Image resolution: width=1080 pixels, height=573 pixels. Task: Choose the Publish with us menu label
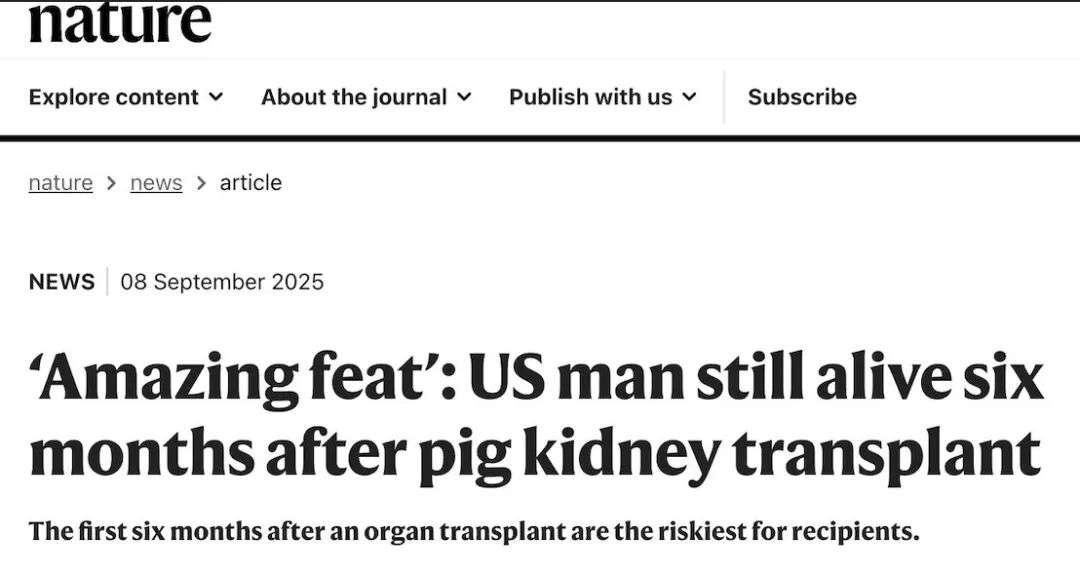(590, 97)
